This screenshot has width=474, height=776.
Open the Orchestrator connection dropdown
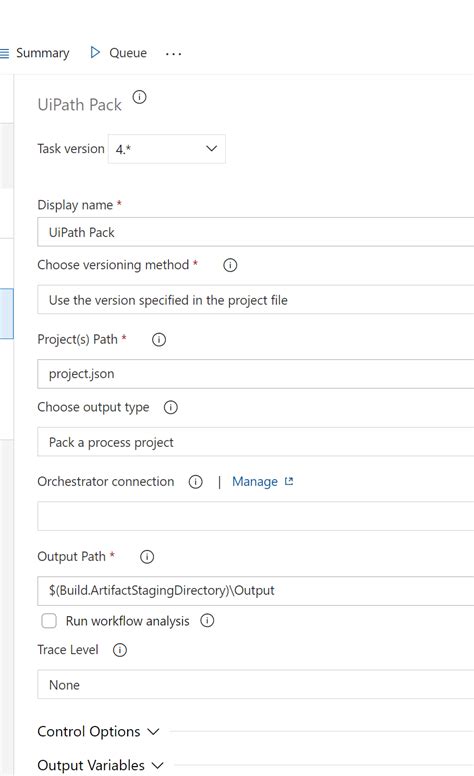pyautogui.click(x=255, y=516)
